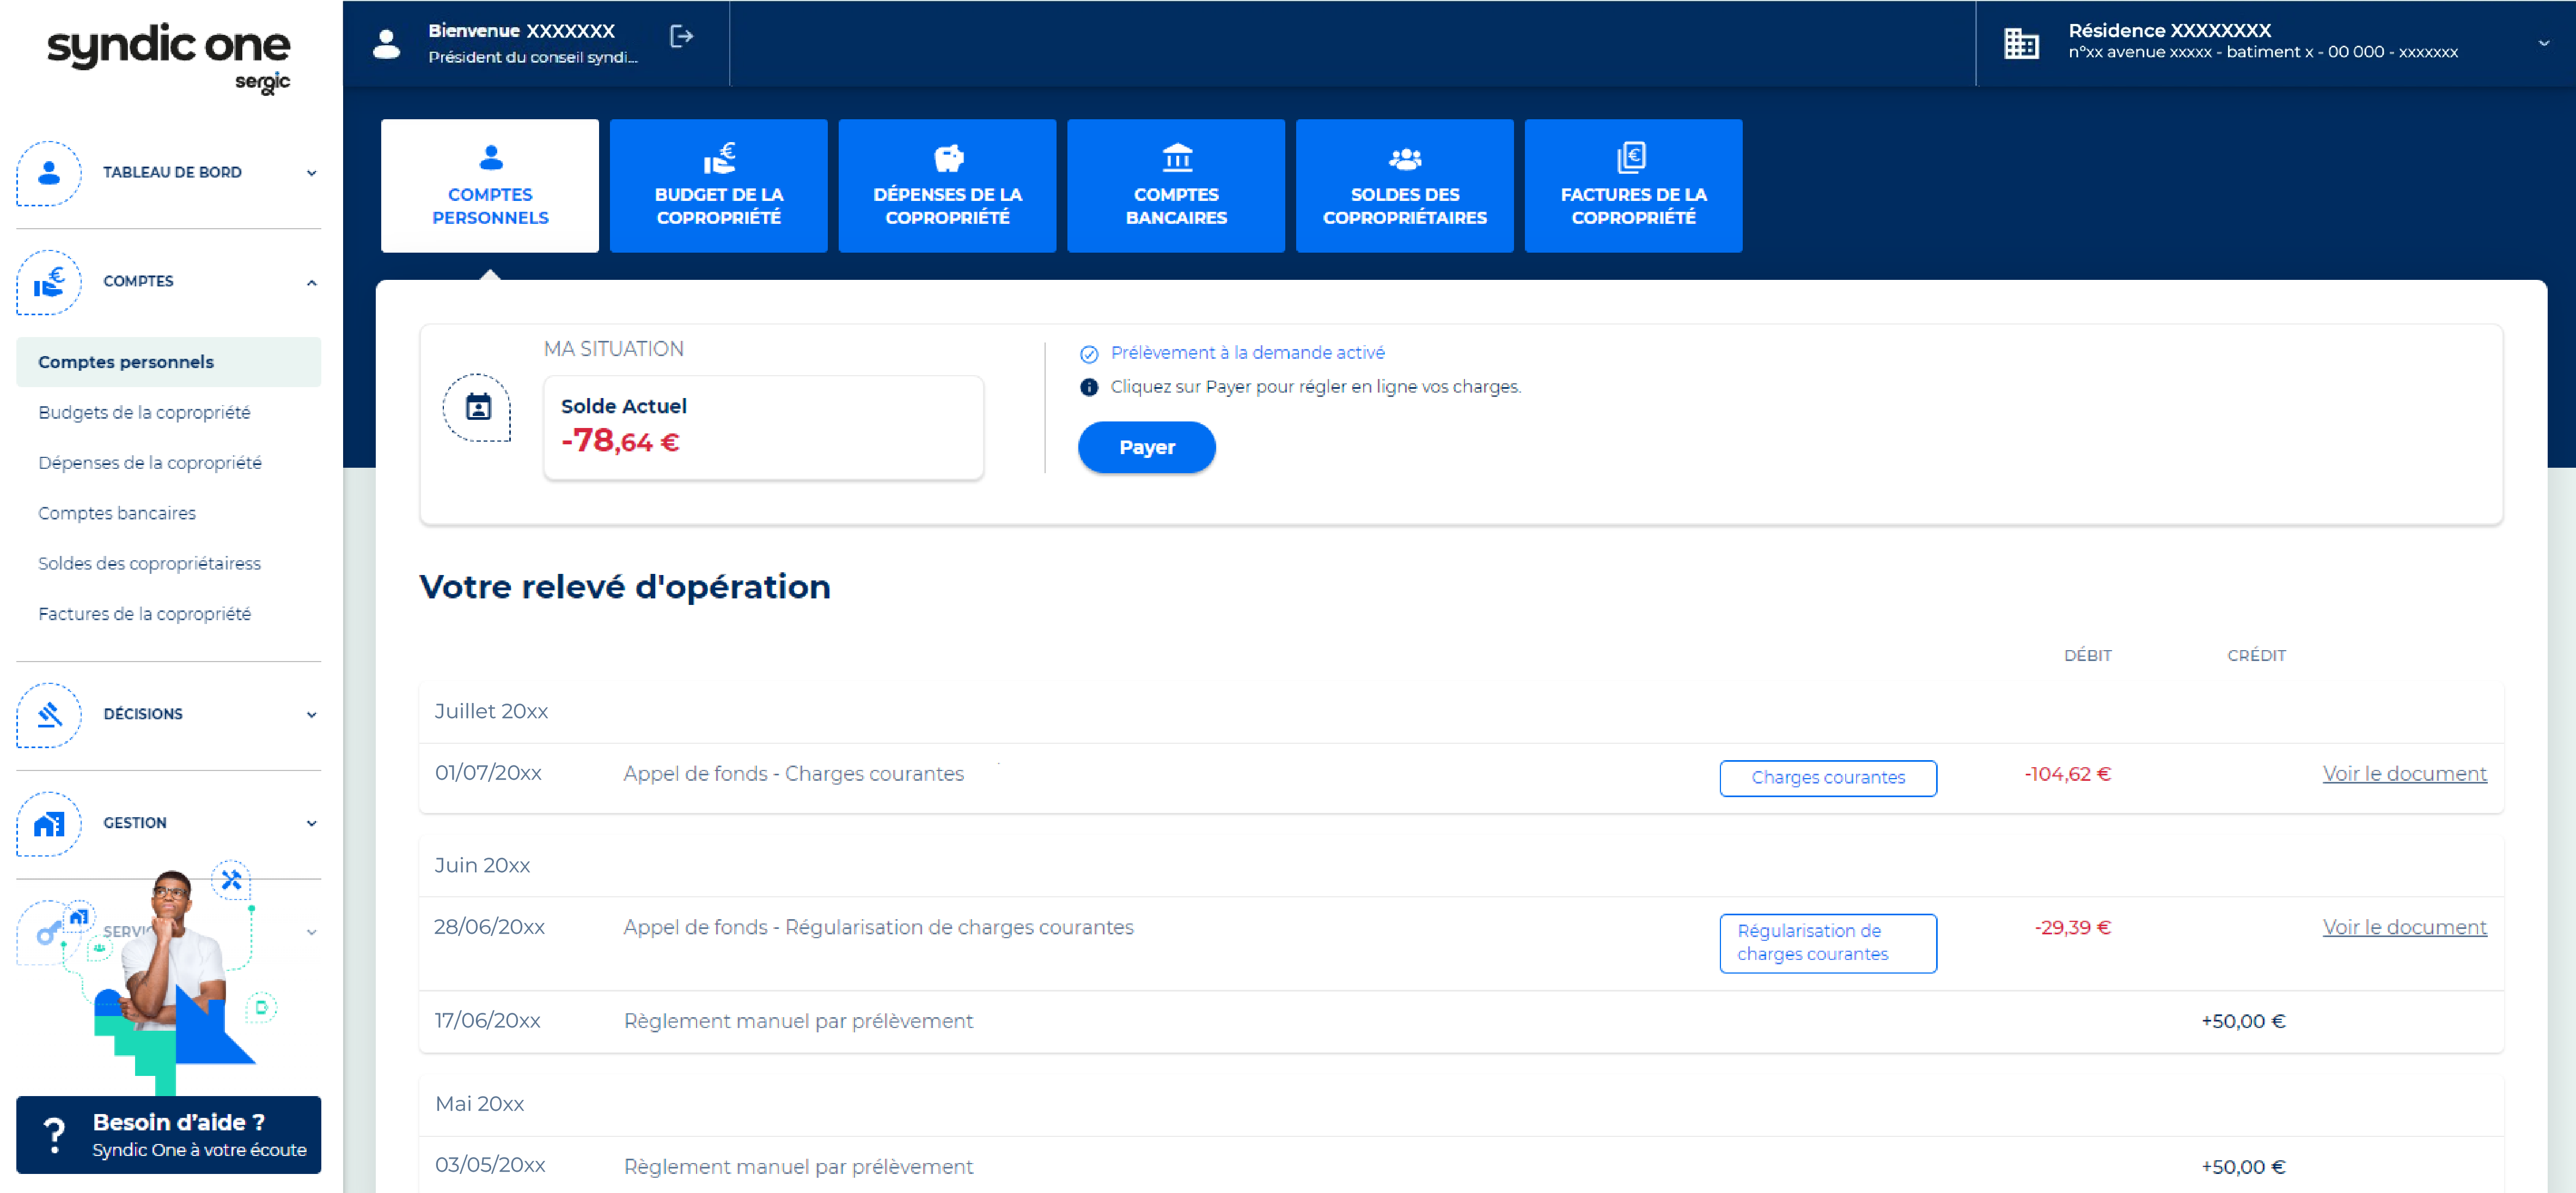Click the -29,39 € debit amount
2576x1193 pixels.
[2072, 928]
